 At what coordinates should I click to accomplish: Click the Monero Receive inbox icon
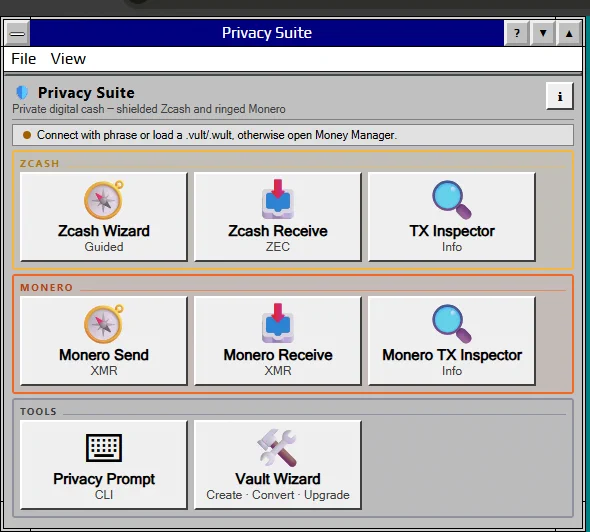point(278,323)
